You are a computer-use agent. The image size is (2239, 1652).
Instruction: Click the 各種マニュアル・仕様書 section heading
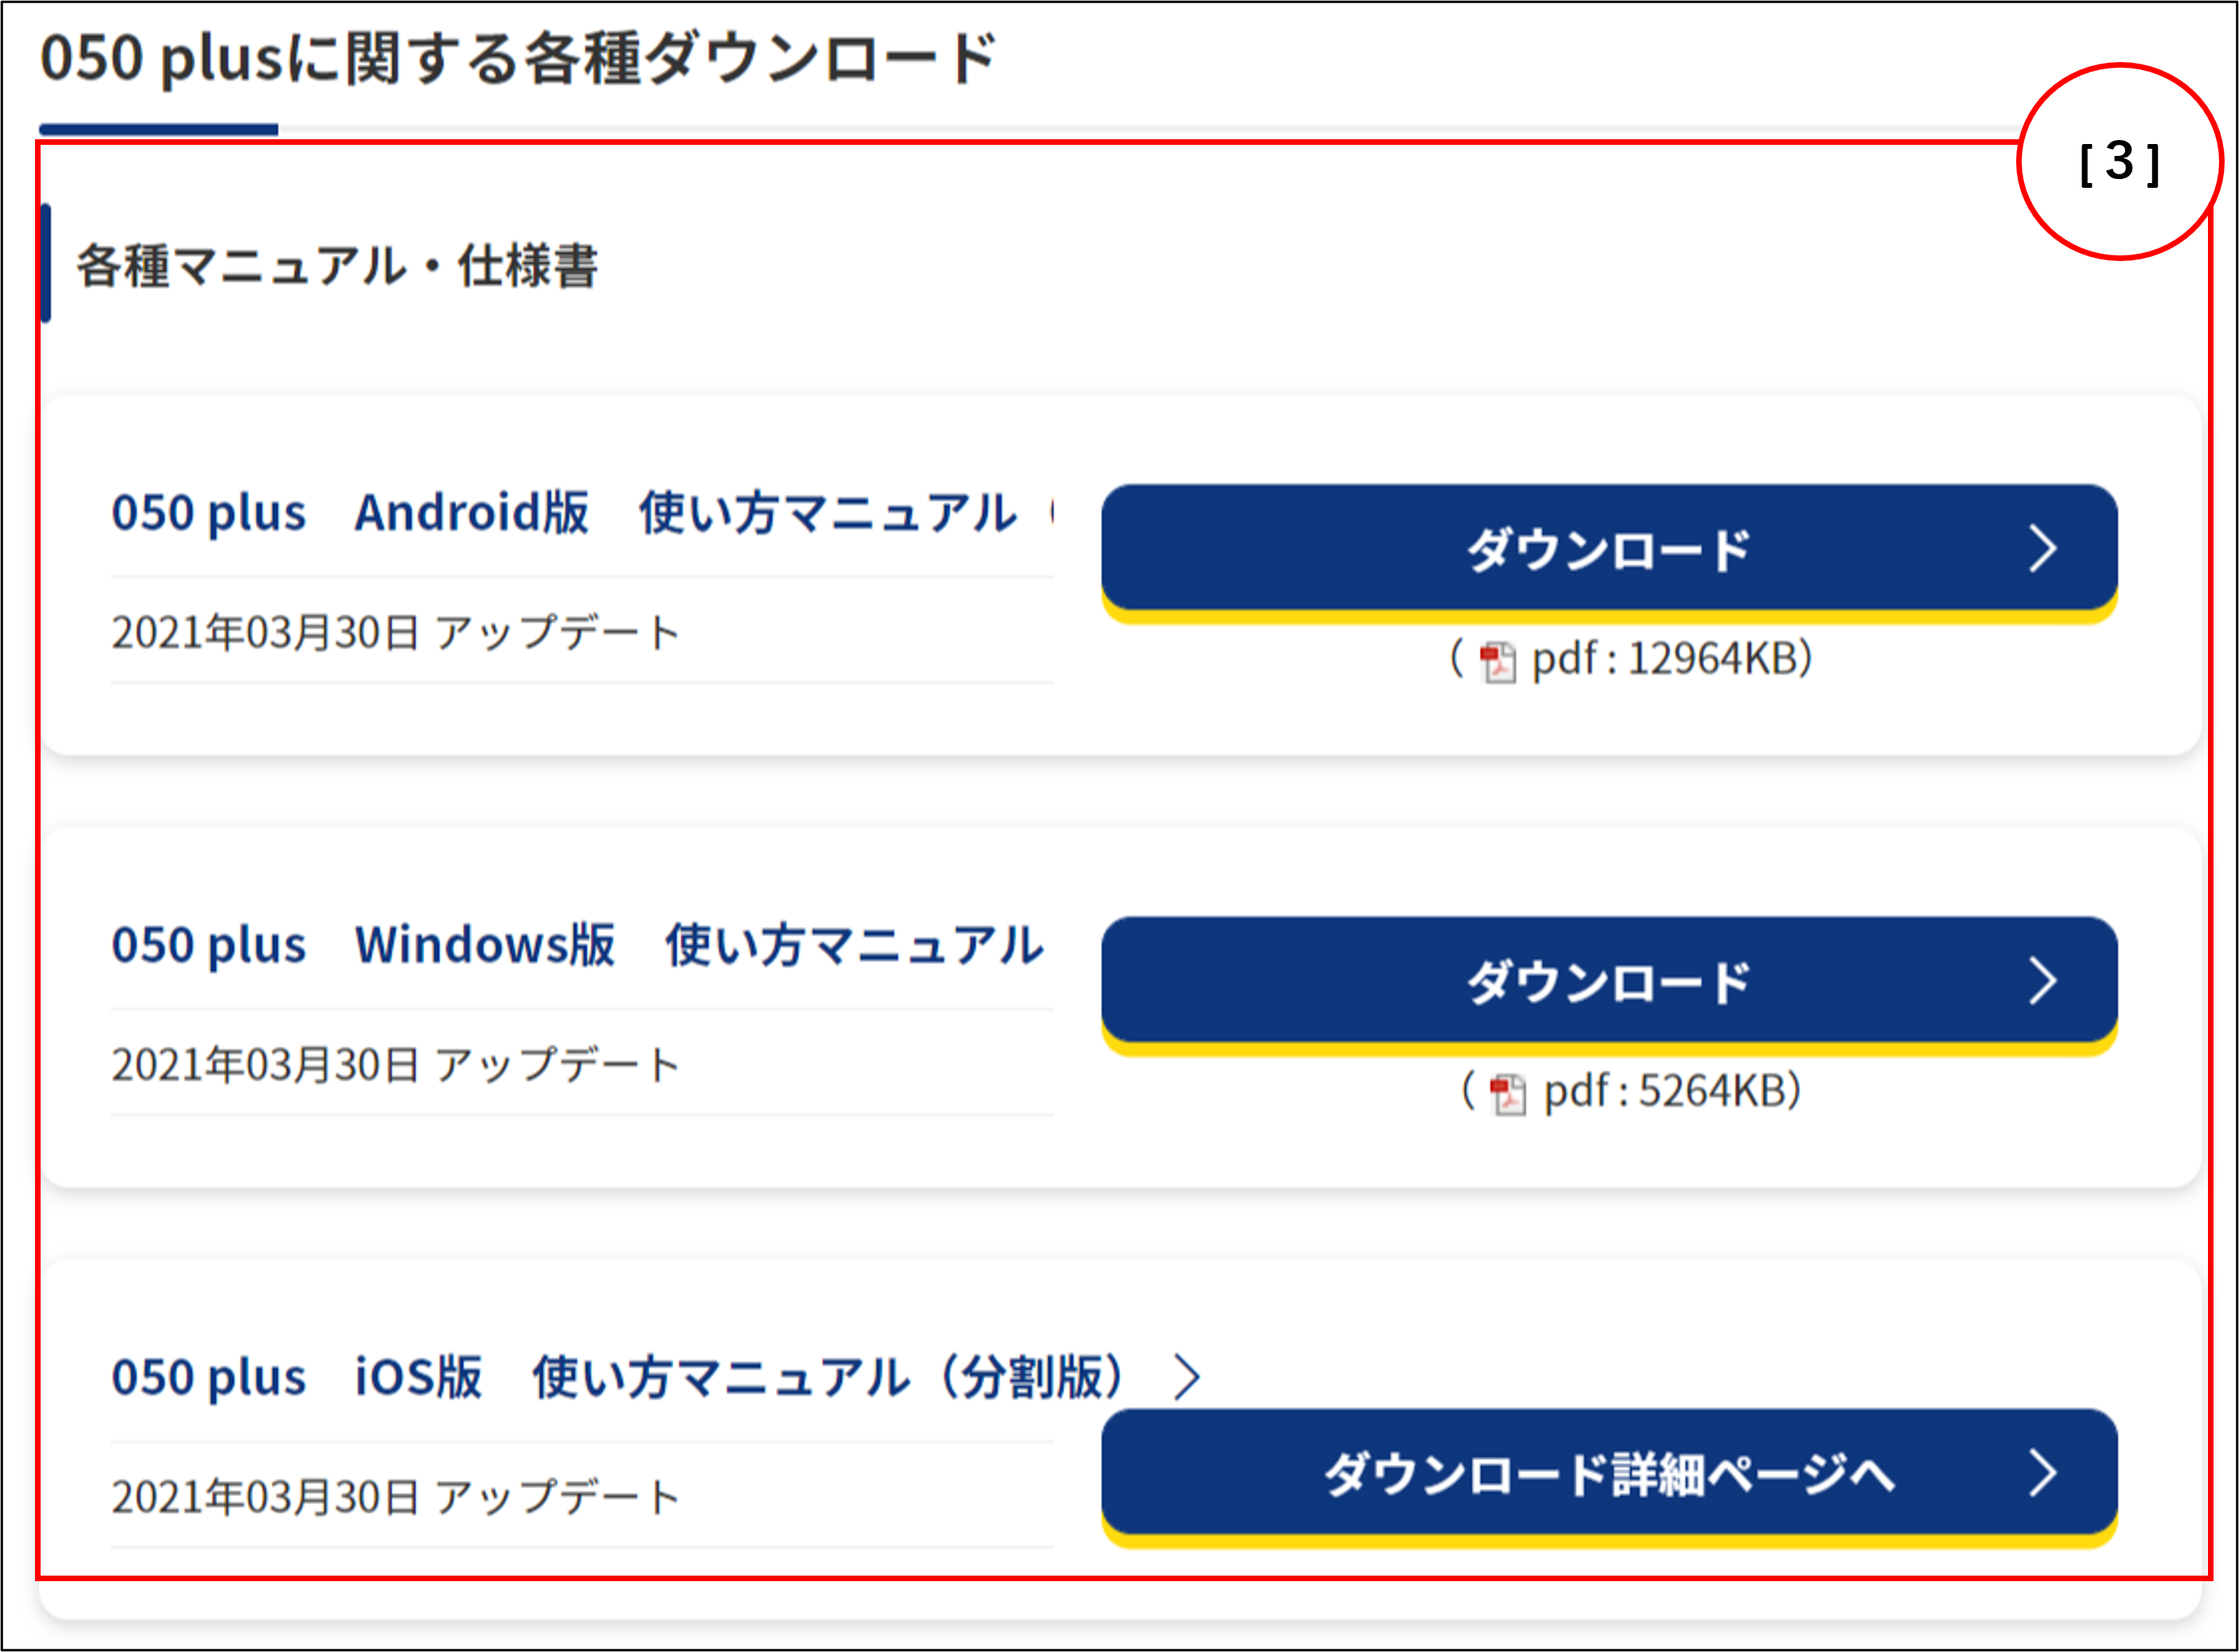tap(337, 266)
